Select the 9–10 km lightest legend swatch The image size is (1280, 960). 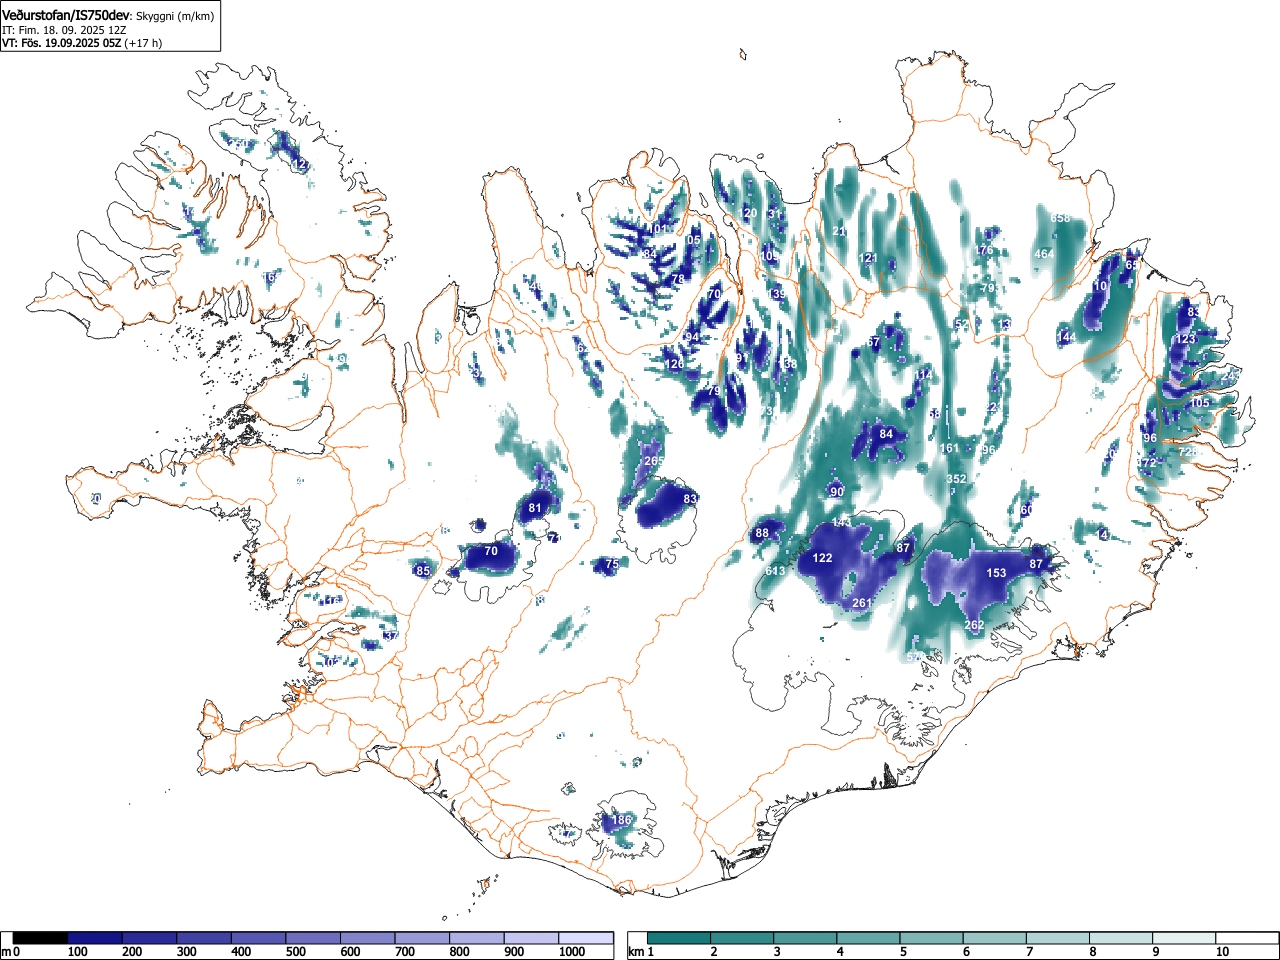pos(1183,938)
